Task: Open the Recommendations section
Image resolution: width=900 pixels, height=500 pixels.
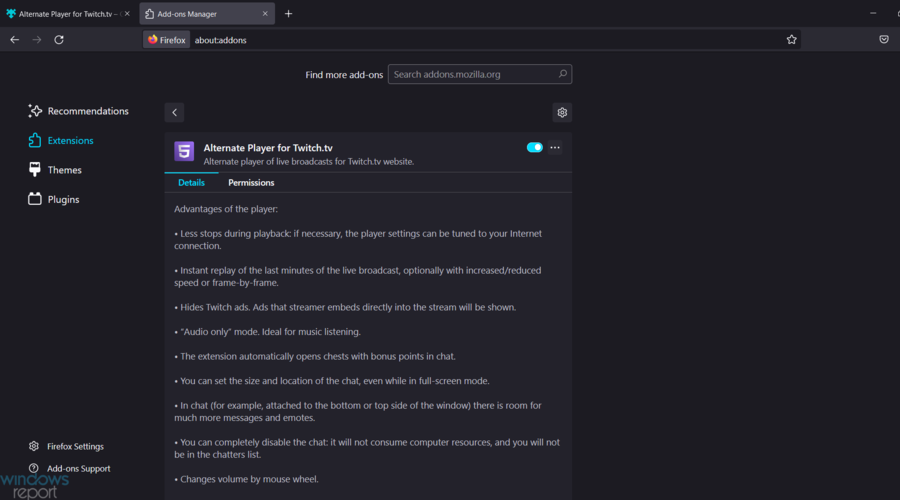Action: [79, 111]
